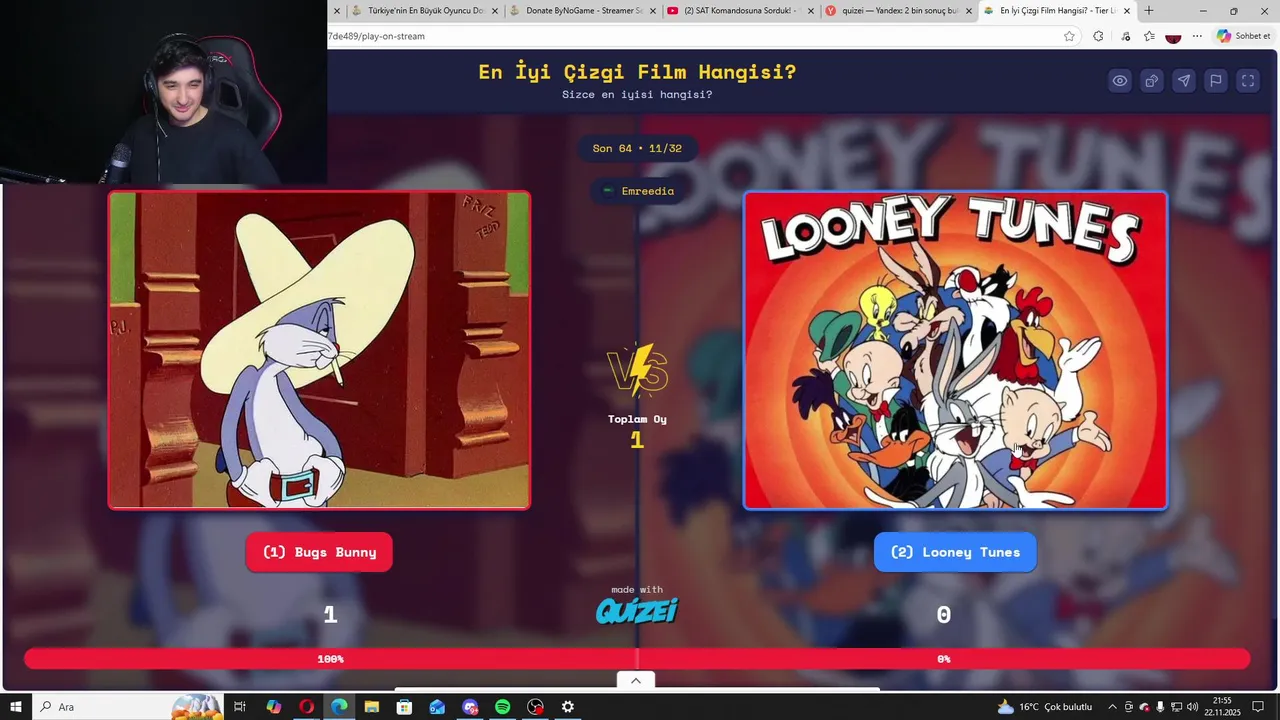
Task: Open the Windows Start menu
Action: tap(15, 707)
